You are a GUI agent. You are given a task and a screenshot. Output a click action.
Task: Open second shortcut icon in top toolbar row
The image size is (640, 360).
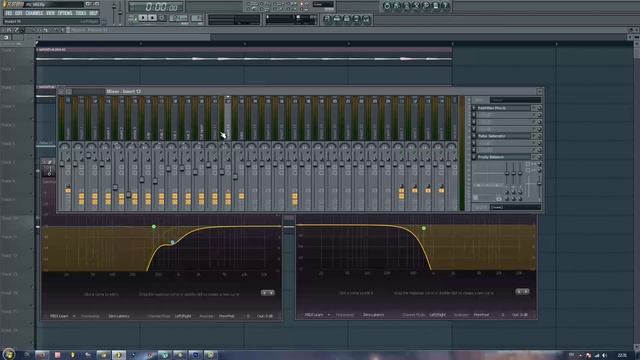396,6
